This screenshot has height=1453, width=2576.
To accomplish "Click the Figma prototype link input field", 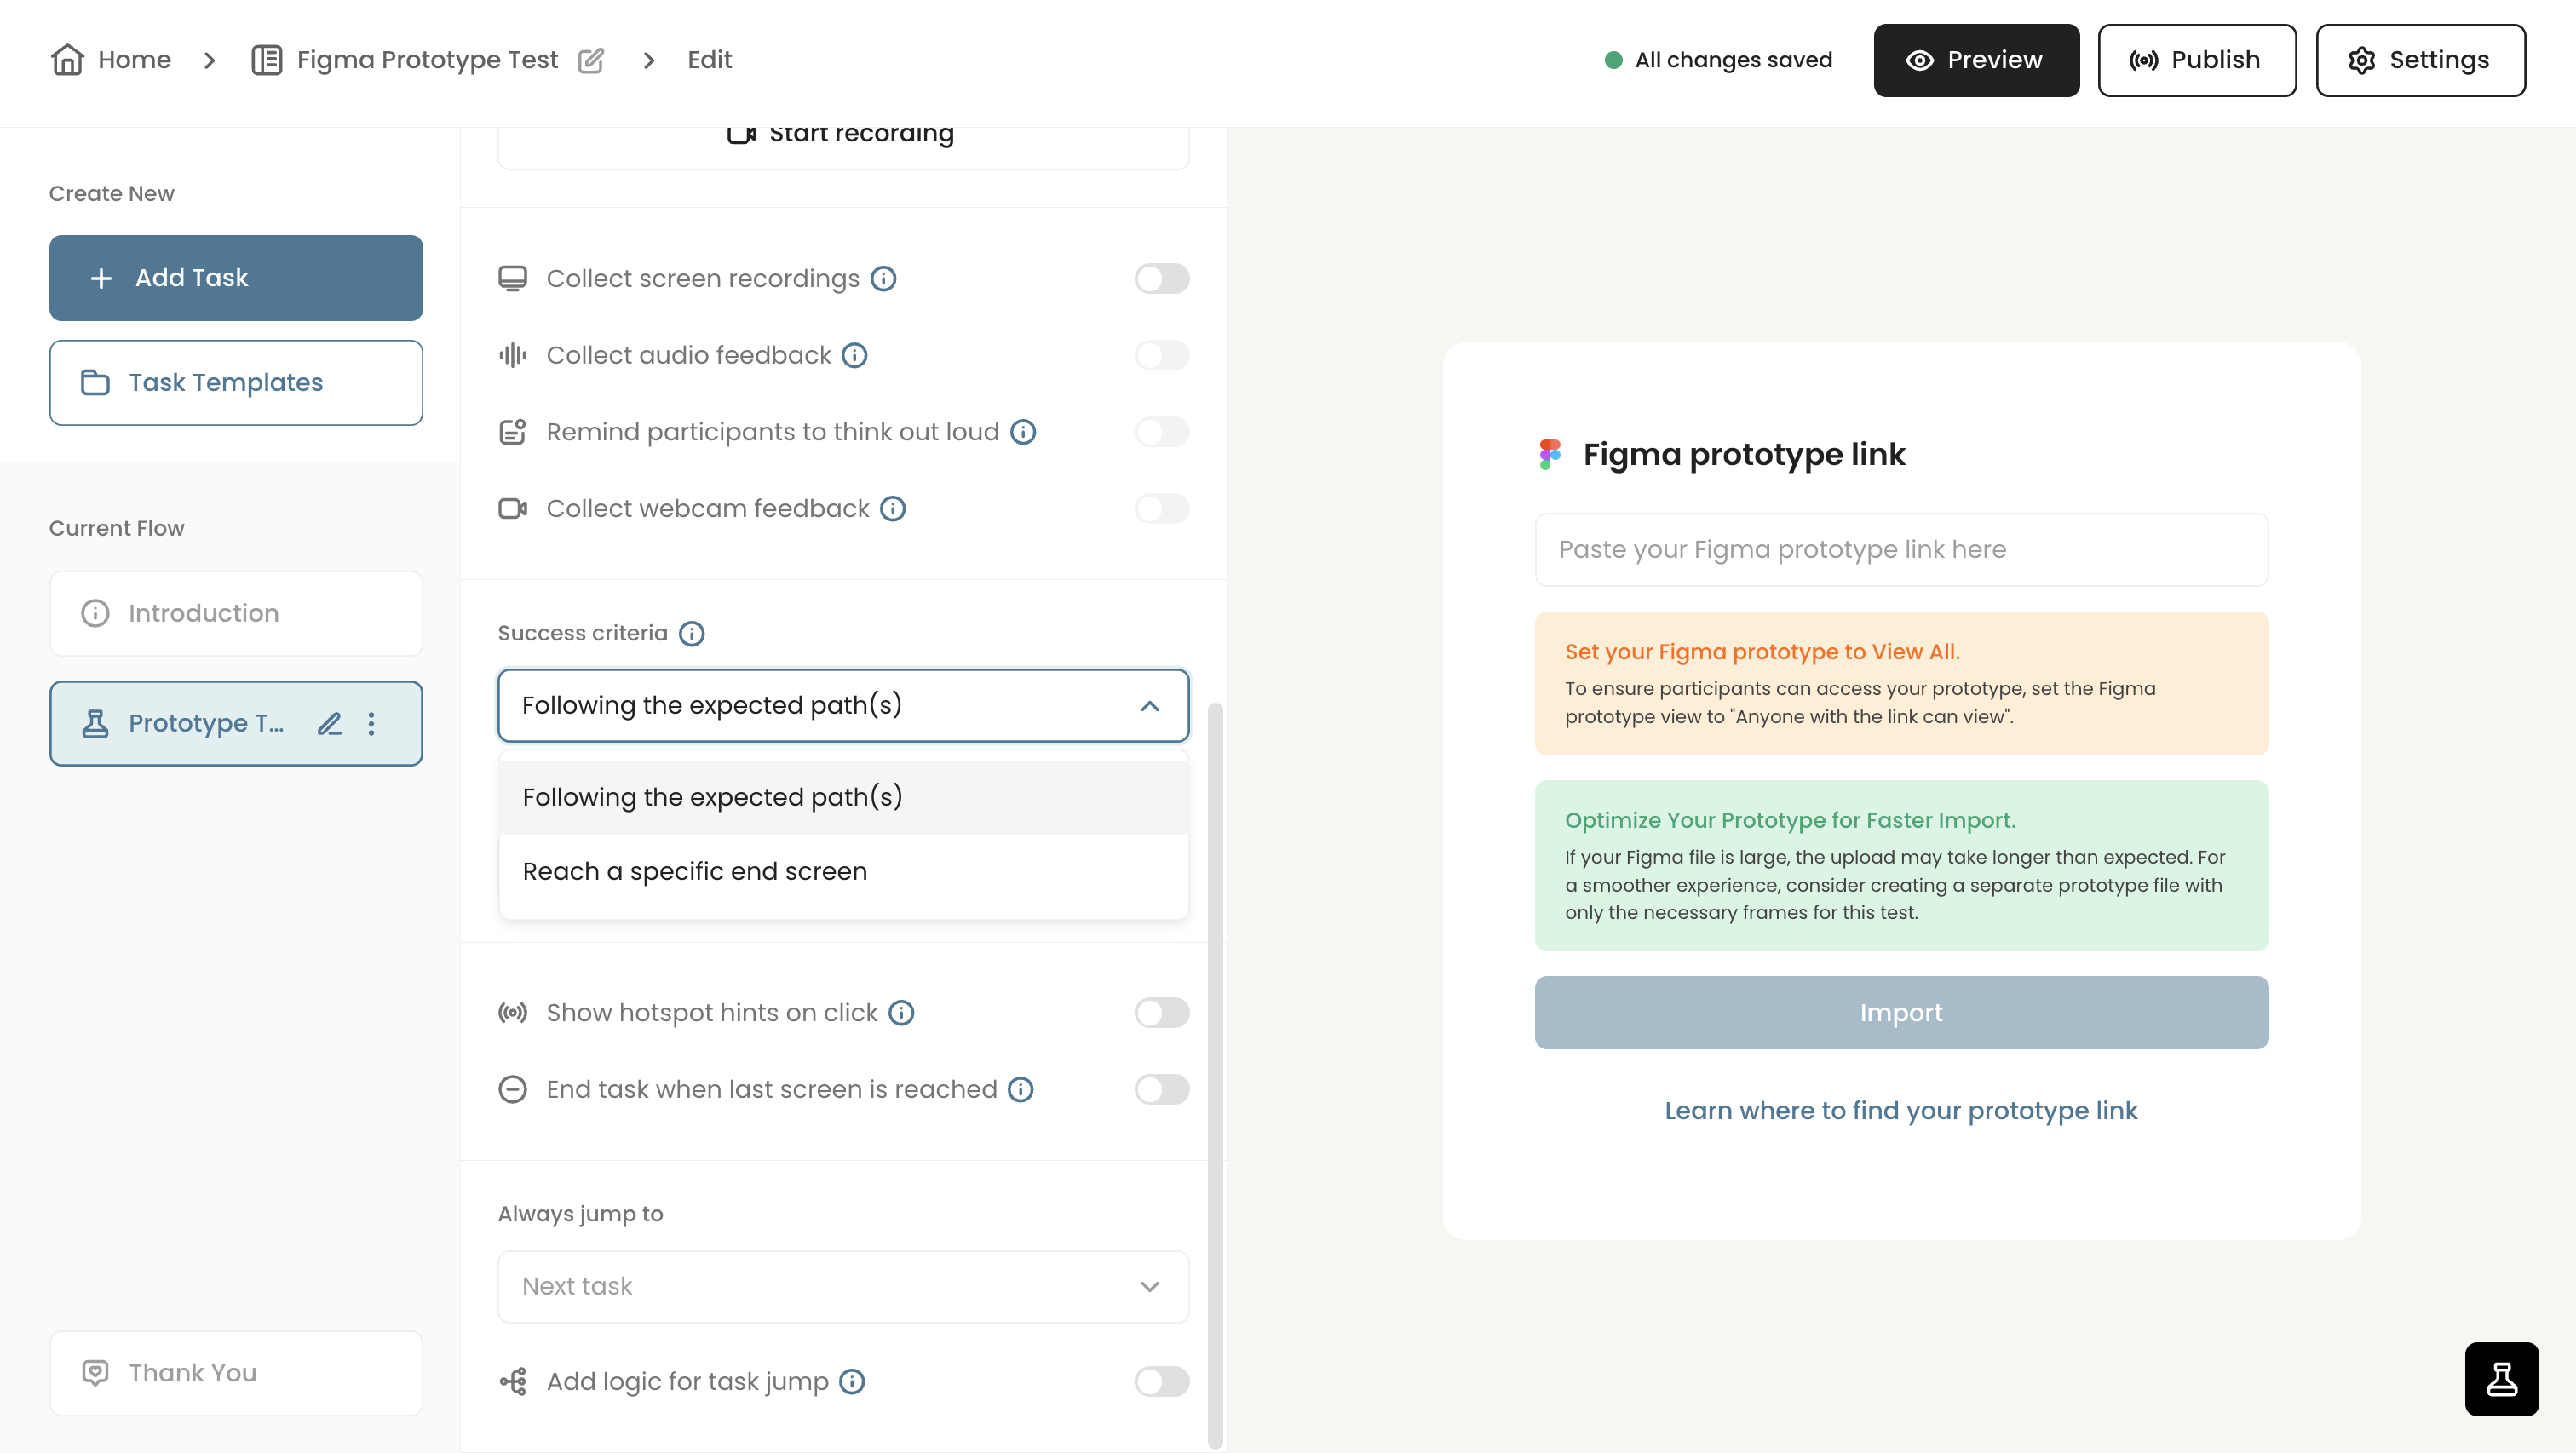I will coord(1901,549).
